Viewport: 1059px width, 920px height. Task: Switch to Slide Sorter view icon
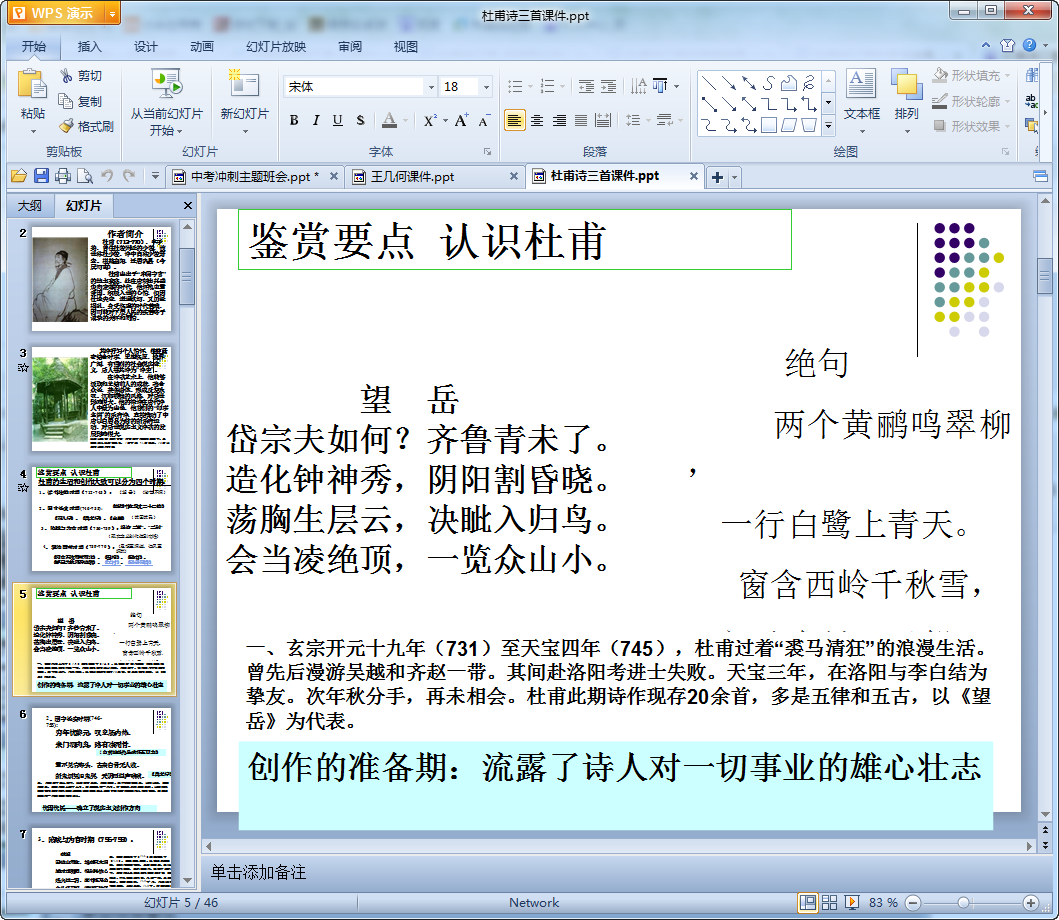click(x=829, y=902)
